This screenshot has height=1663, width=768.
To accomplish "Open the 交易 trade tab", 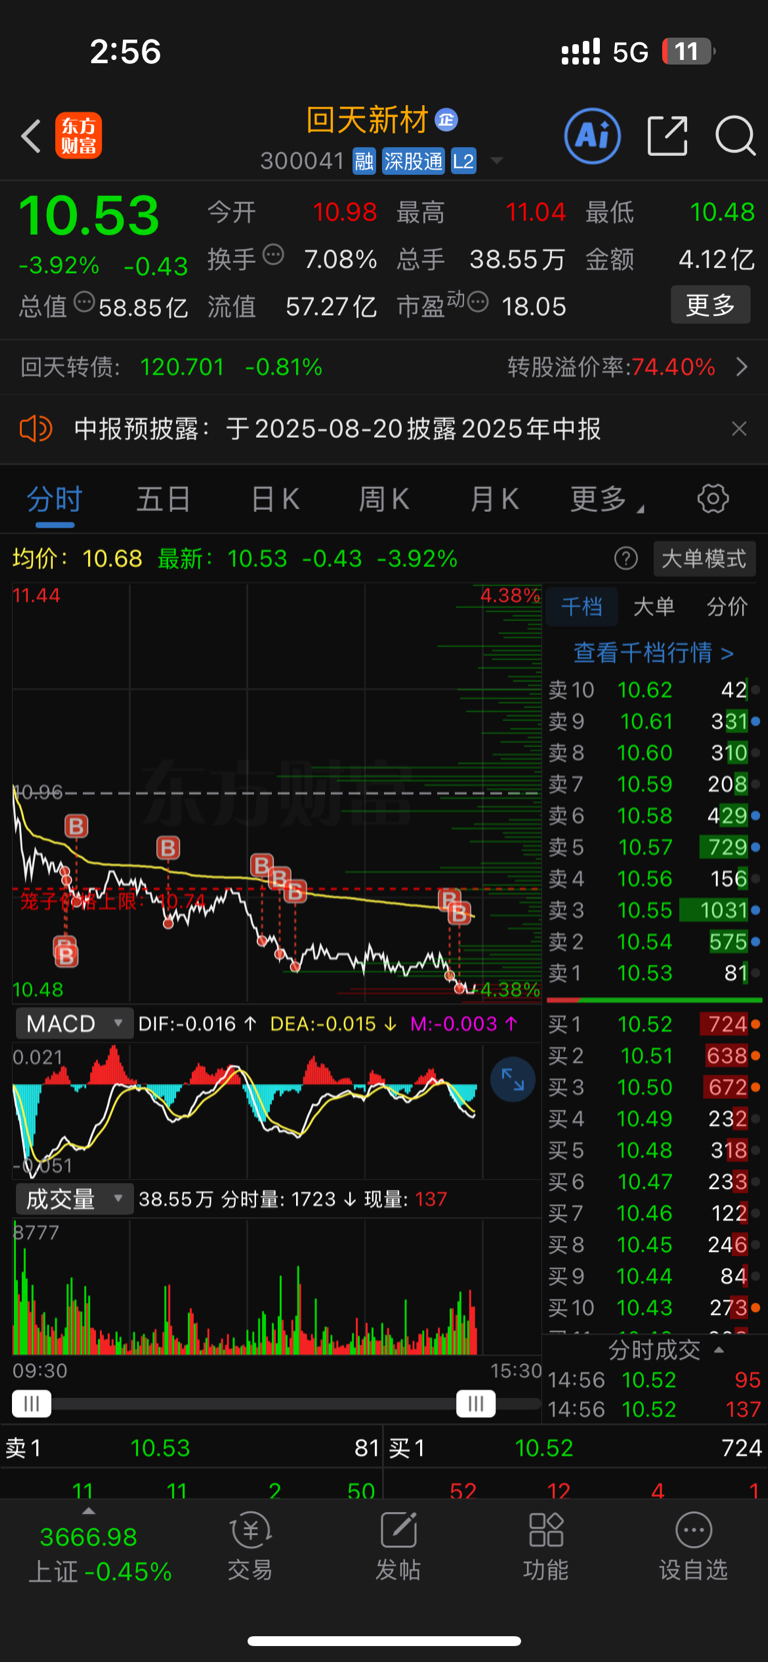I will click(x=250, y=1547).
